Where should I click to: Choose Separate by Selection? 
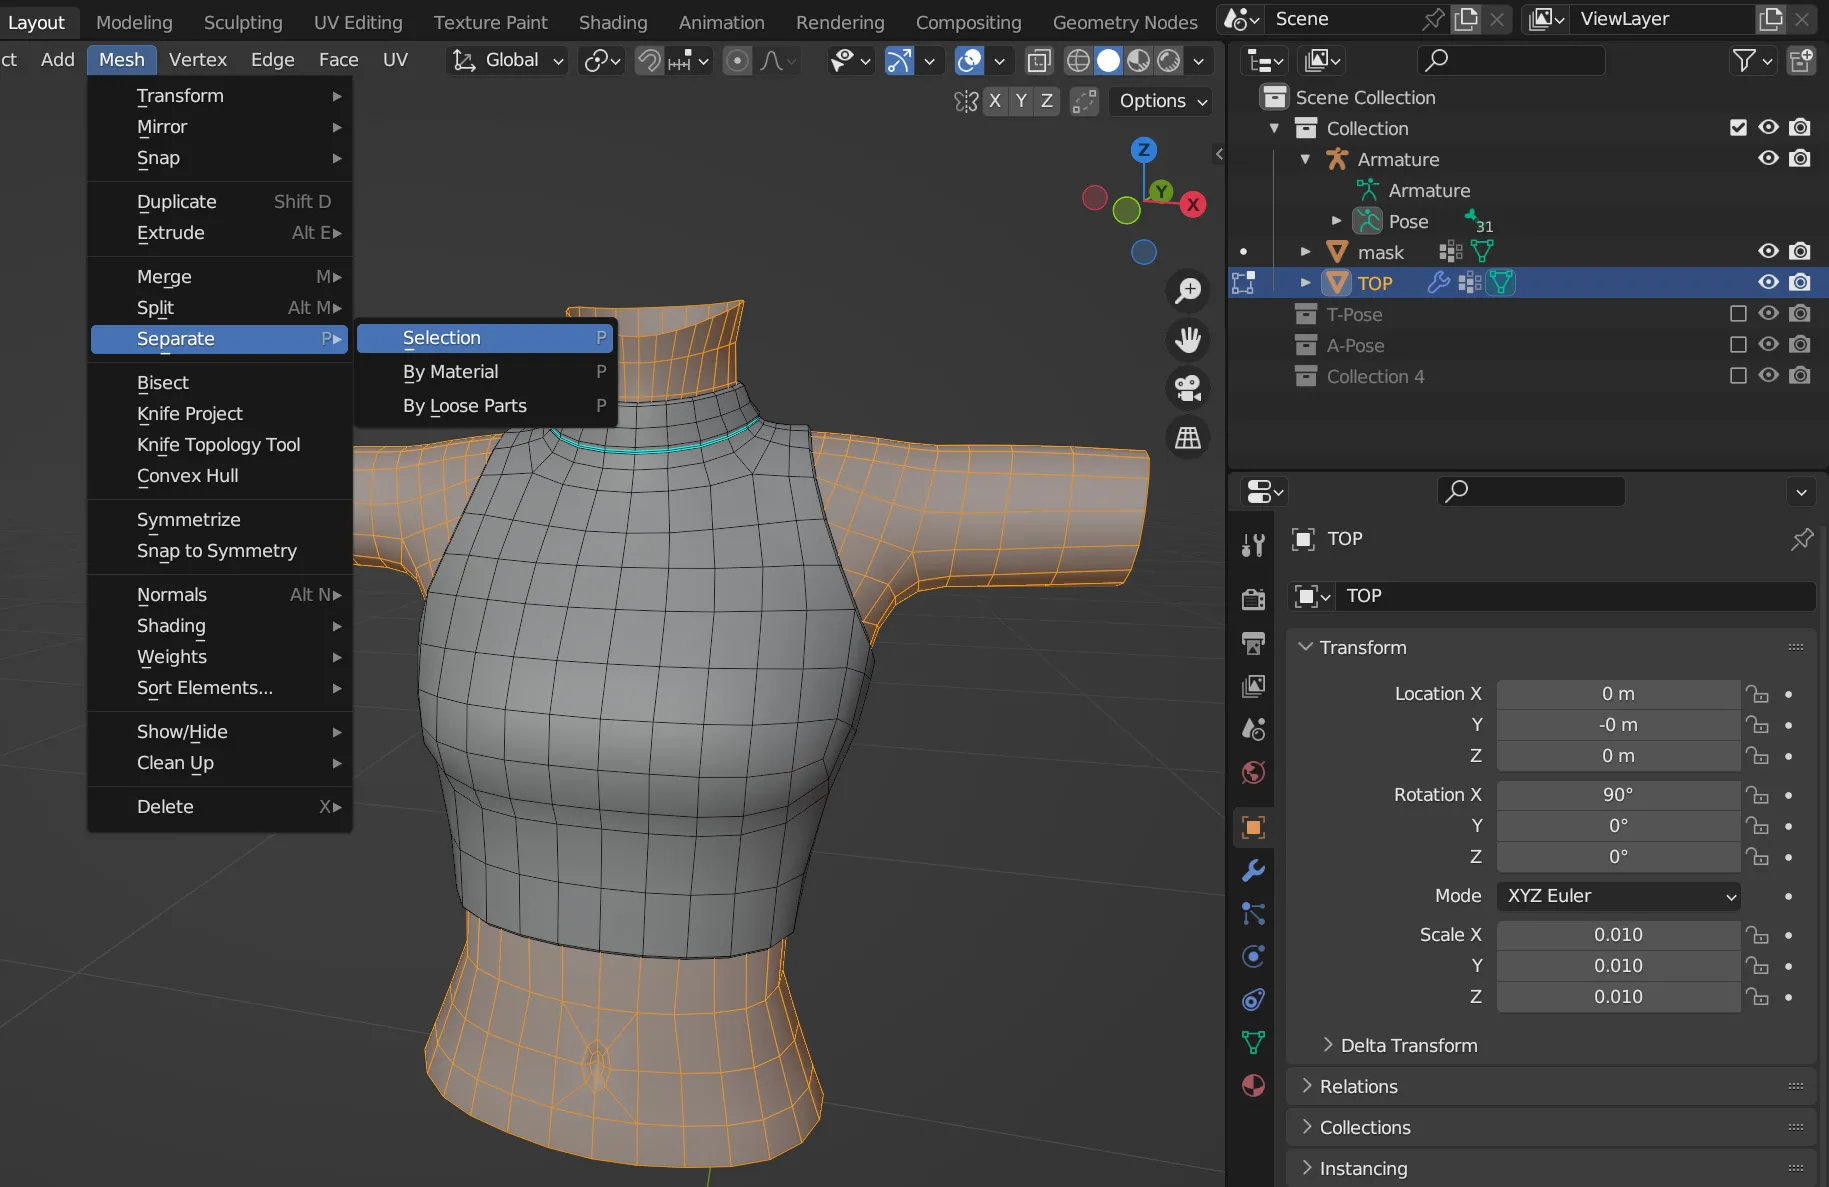(x=485, y=338)
